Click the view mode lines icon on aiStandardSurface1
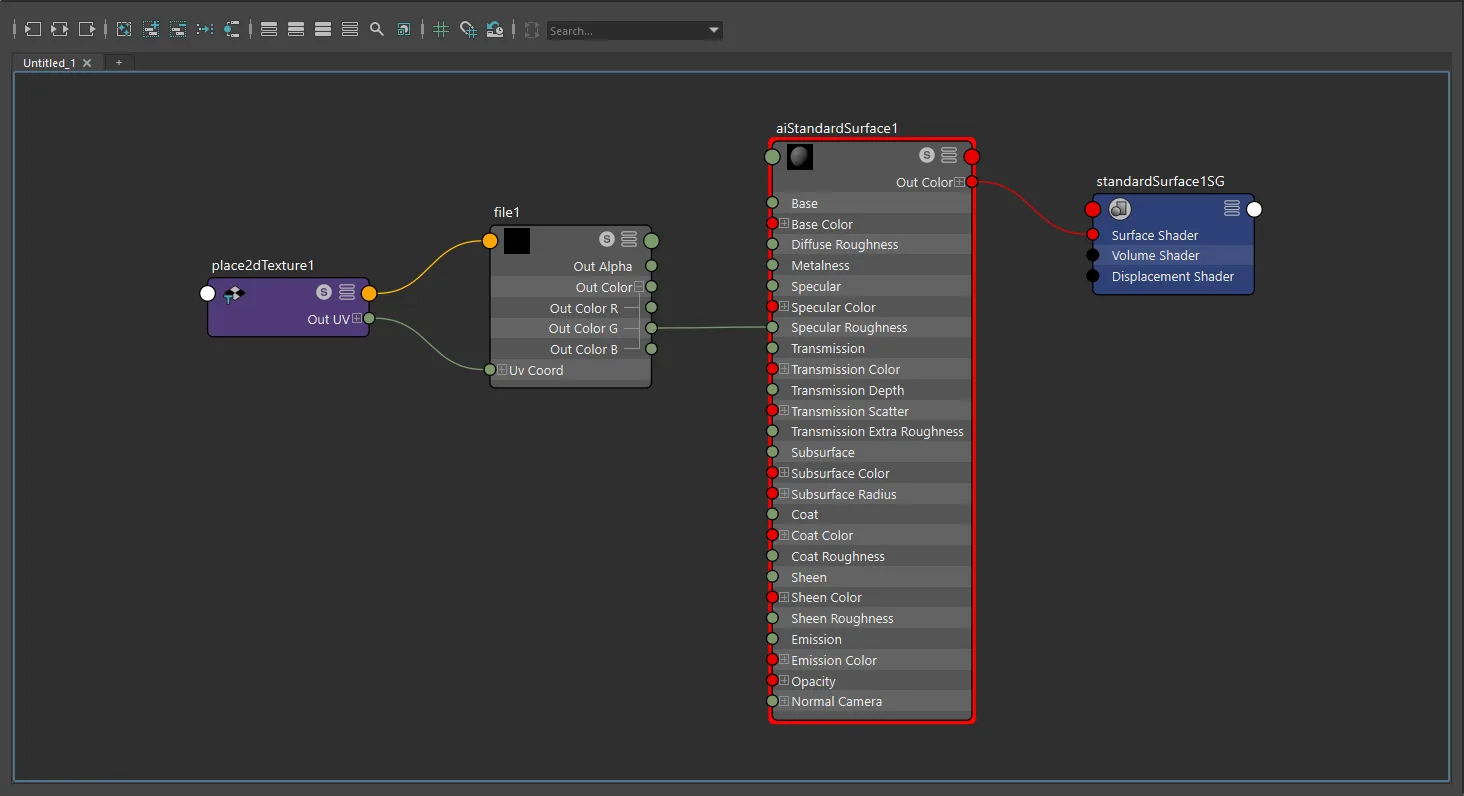1464x796 pixels. [949, 155]
